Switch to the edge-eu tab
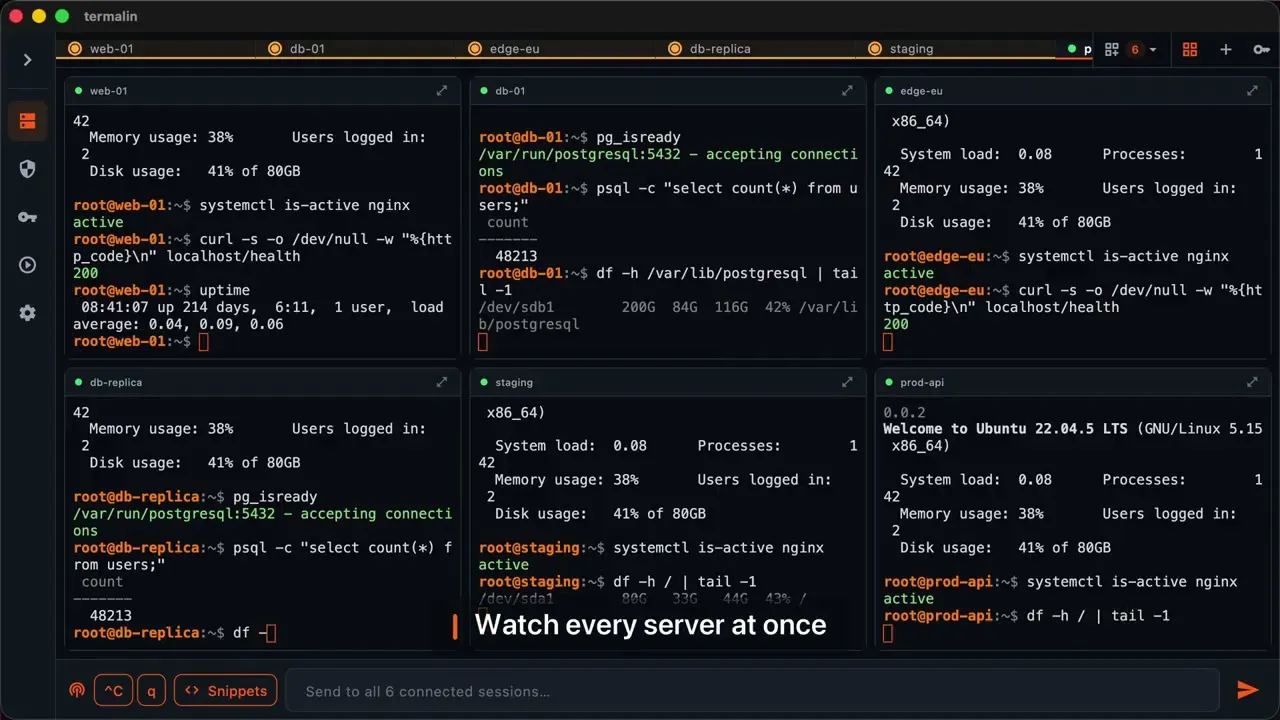The height and width of the screenshot is (720, 1280). (555, 48)
